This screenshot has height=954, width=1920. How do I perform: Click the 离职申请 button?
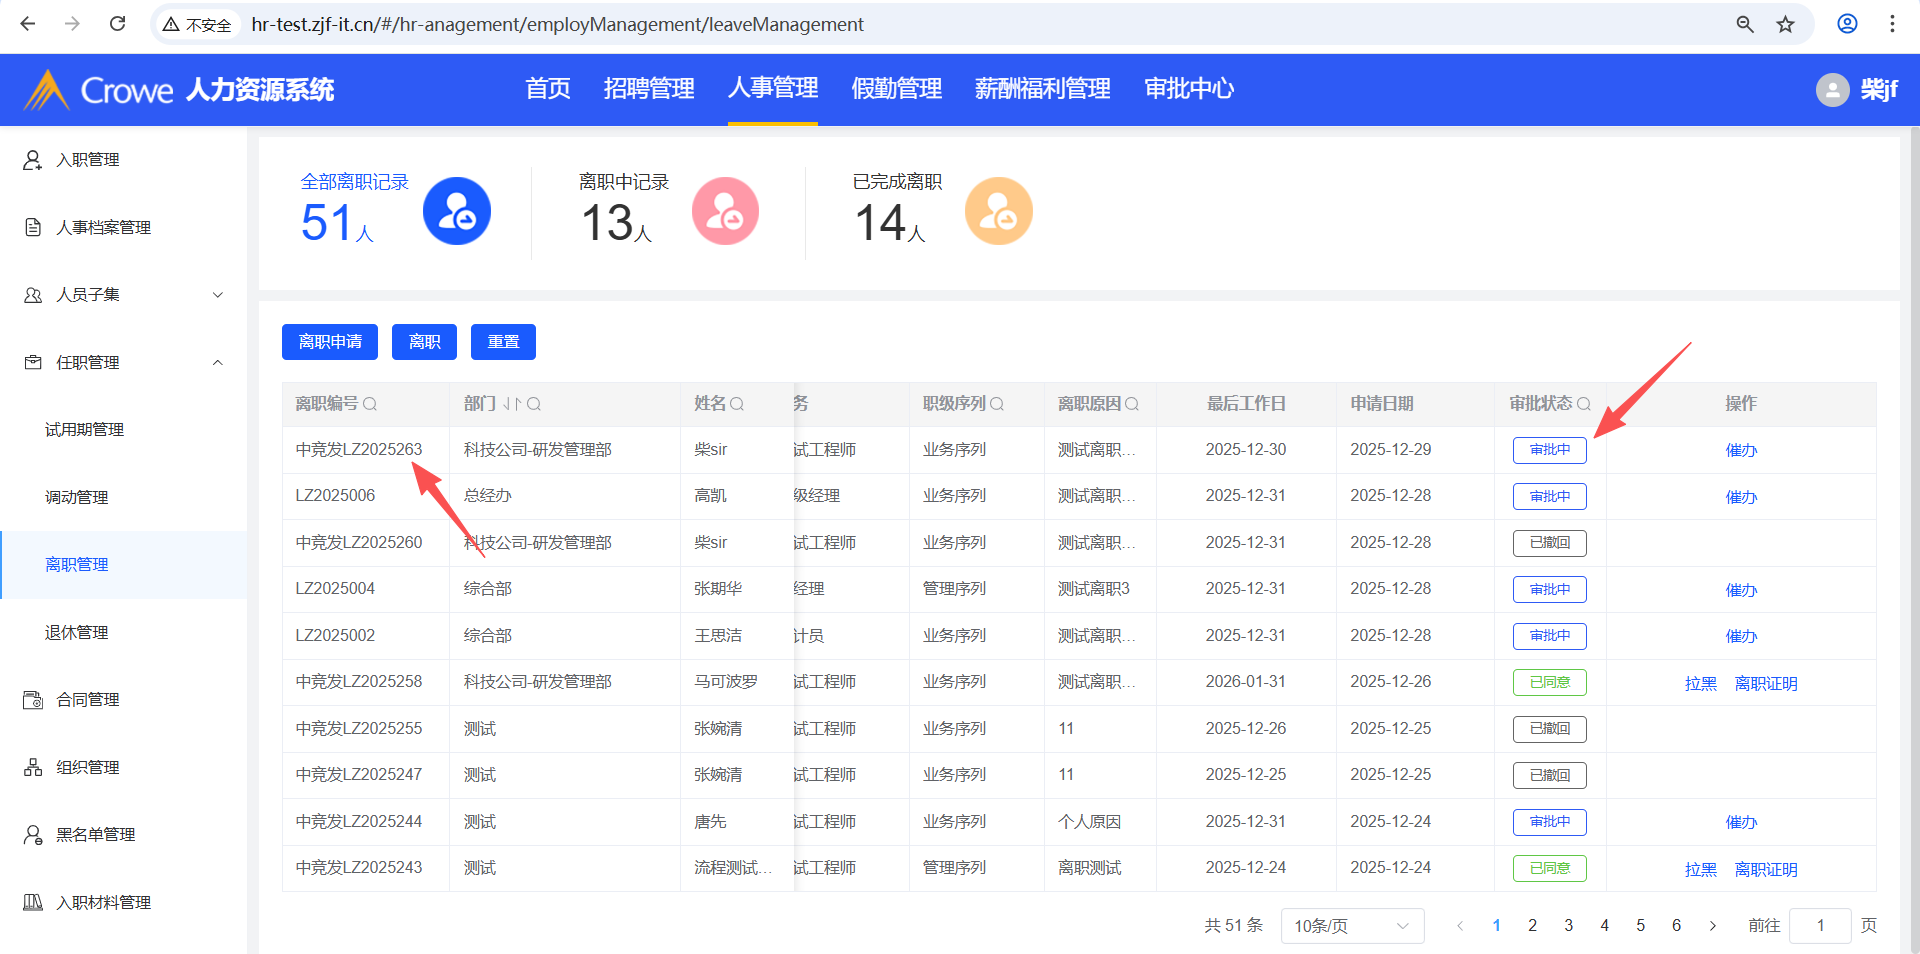click(x=330, y=342)
